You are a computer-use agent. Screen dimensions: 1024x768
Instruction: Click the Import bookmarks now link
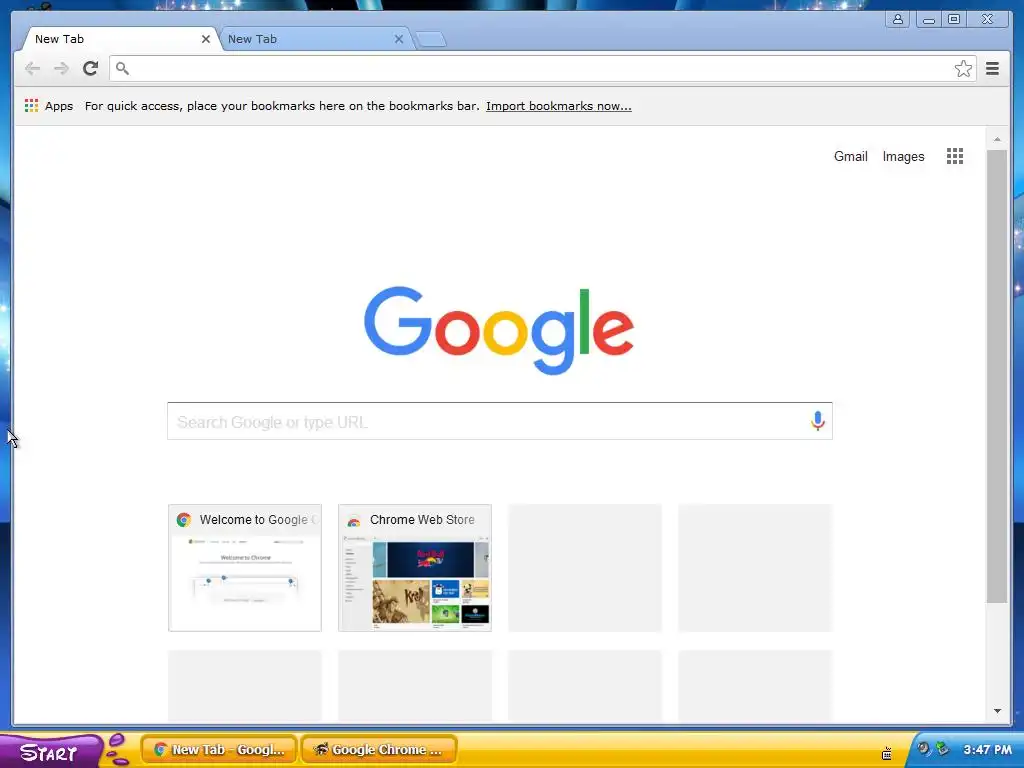click(558, 106)
